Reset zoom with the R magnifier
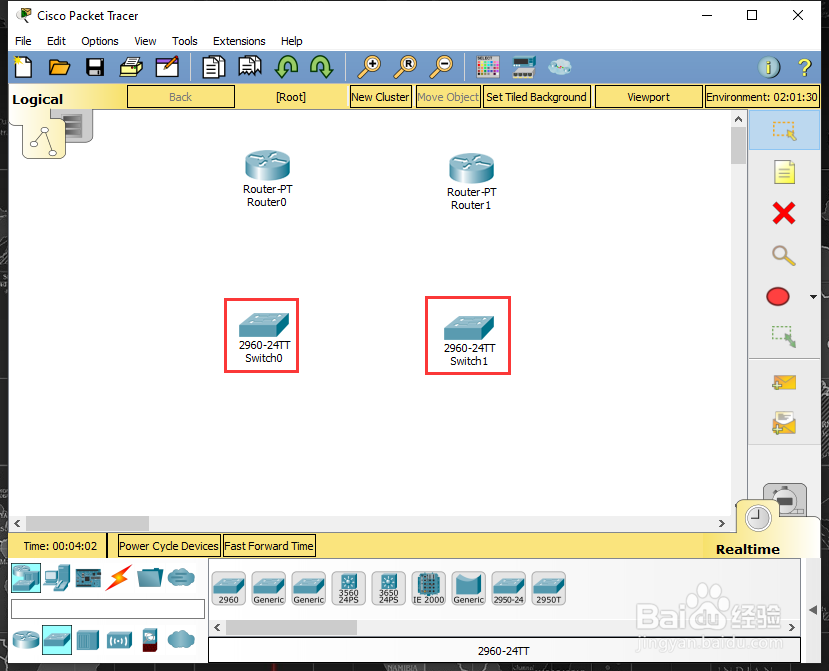The image size is (829, 671). coord(406,67)
